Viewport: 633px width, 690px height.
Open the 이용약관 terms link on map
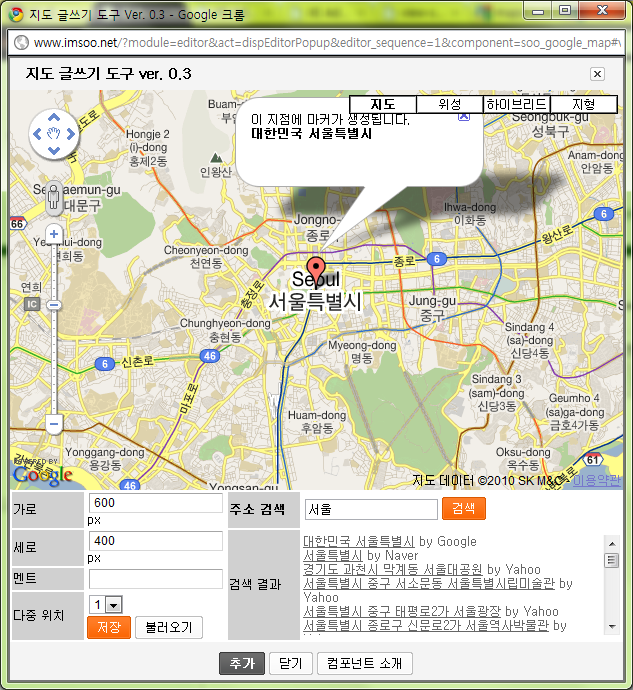597,481
